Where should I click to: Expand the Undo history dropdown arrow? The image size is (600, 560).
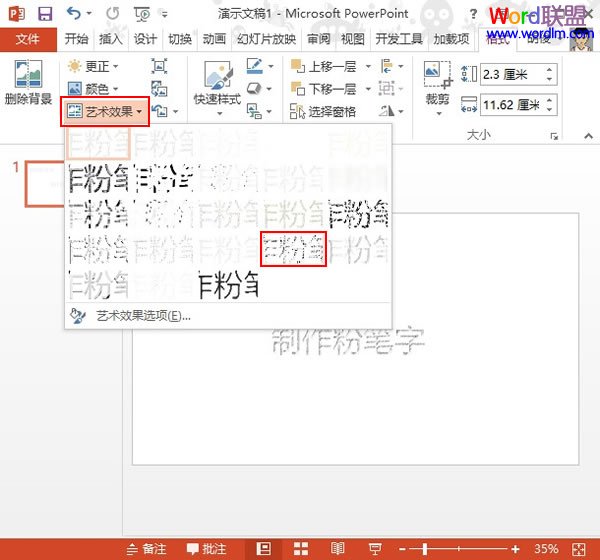click(89, 13)
